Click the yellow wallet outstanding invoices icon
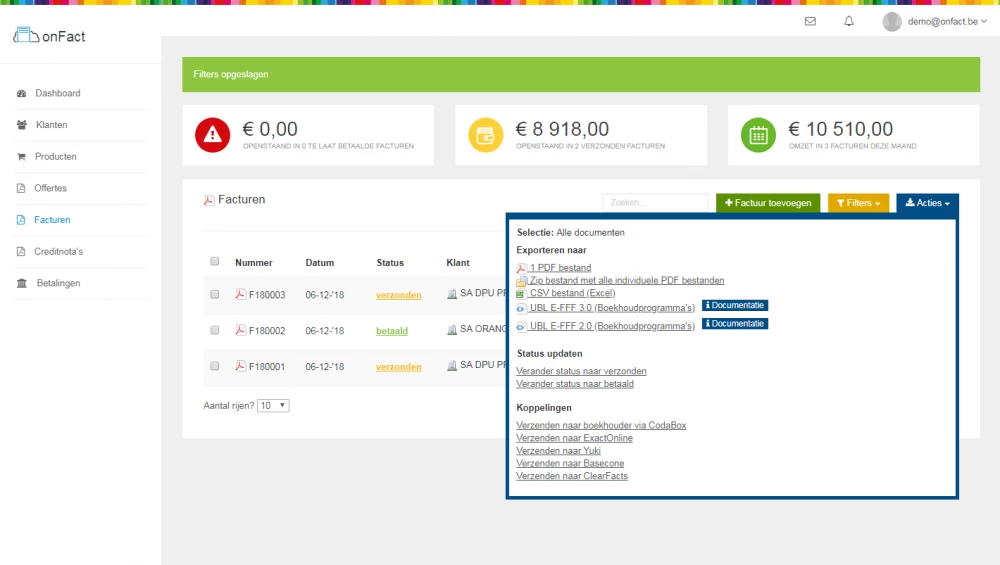Viewport: 1000px width, 565px height. tap(486, 135)
